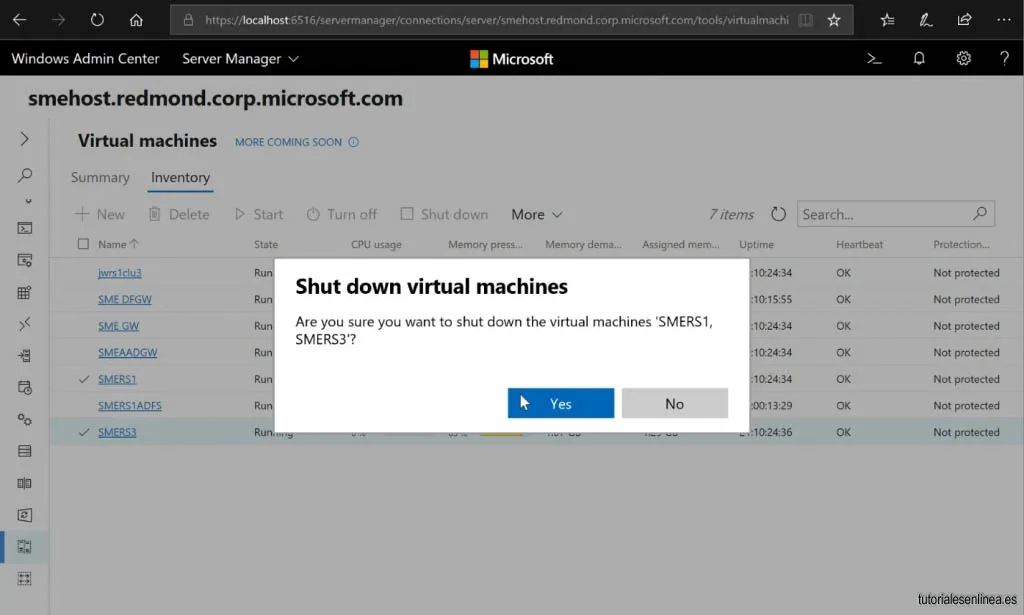The image size is (1024, 615).
Task: Open the SME DFGW virtual machine link
Action: (x=125, y=300)
